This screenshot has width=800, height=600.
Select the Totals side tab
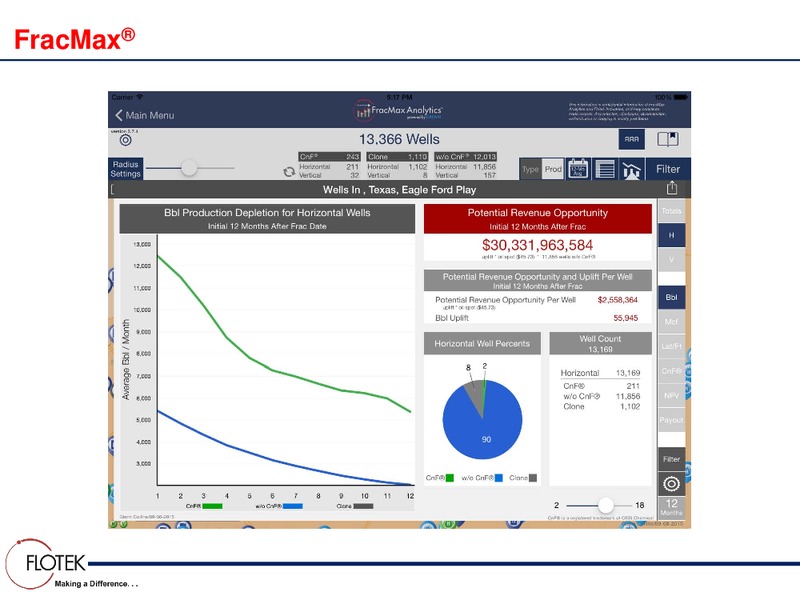671,211
